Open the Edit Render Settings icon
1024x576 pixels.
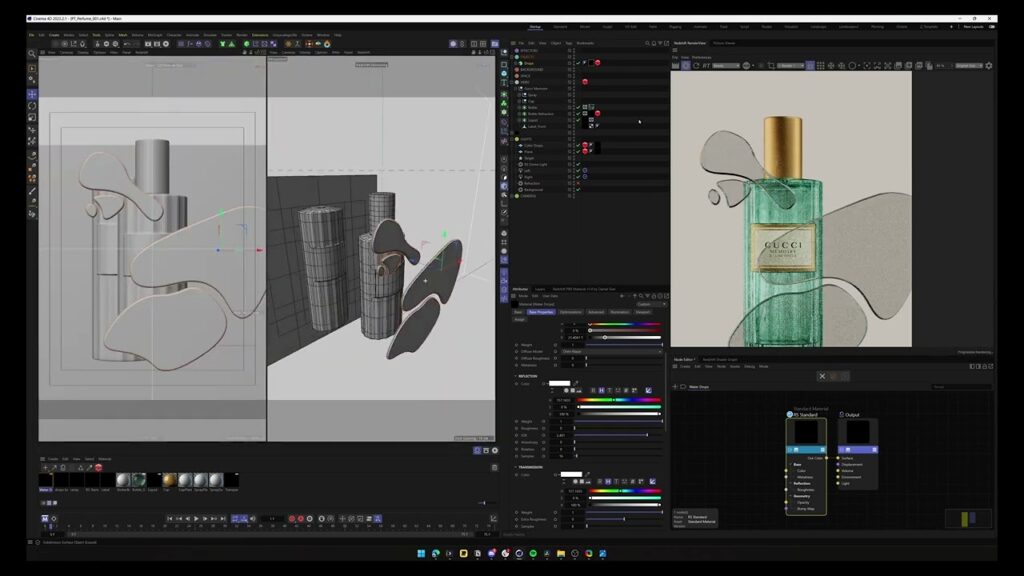tap(166, 44)
